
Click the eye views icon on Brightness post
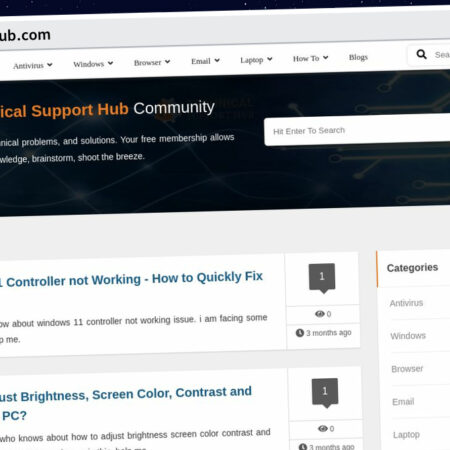(323, 428)
